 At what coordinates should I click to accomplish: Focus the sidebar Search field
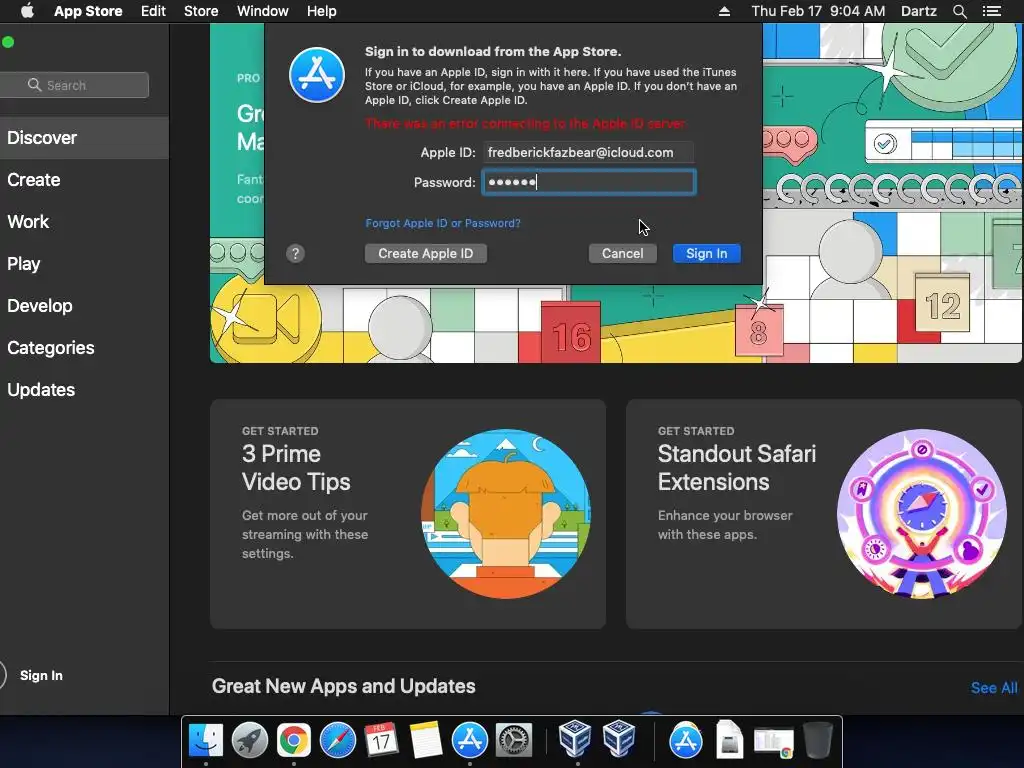(x=74, y=86)
